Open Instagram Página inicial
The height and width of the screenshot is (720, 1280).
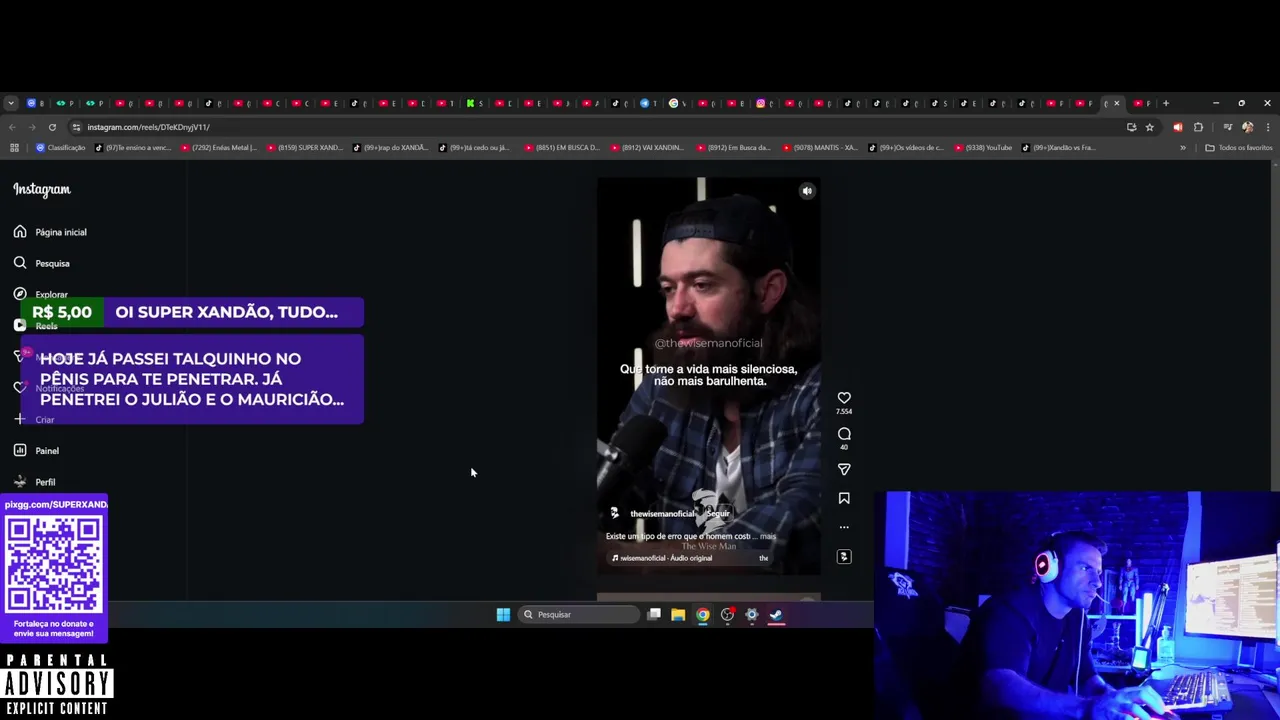[50, 232]
